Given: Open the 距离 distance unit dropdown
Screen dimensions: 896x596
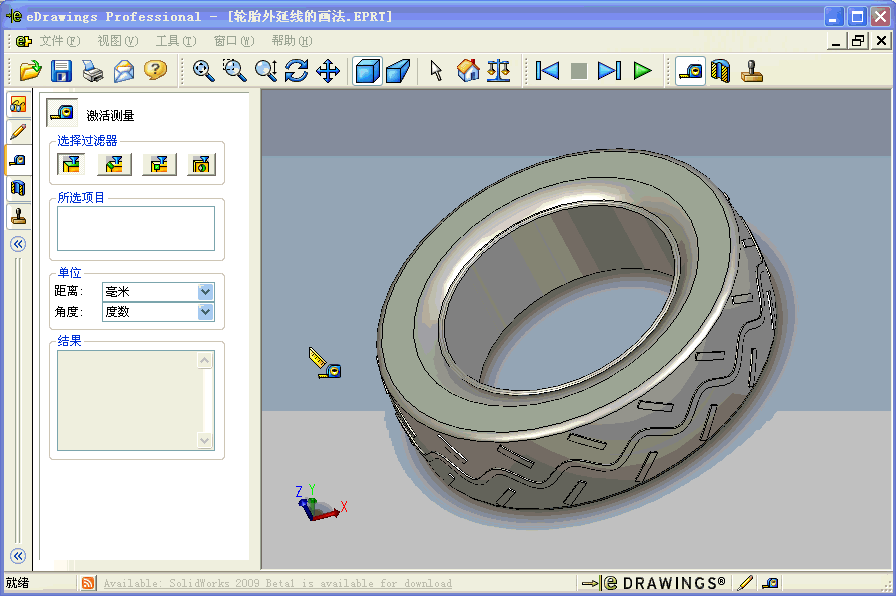Looking at the screenshot, I should 206,292.
